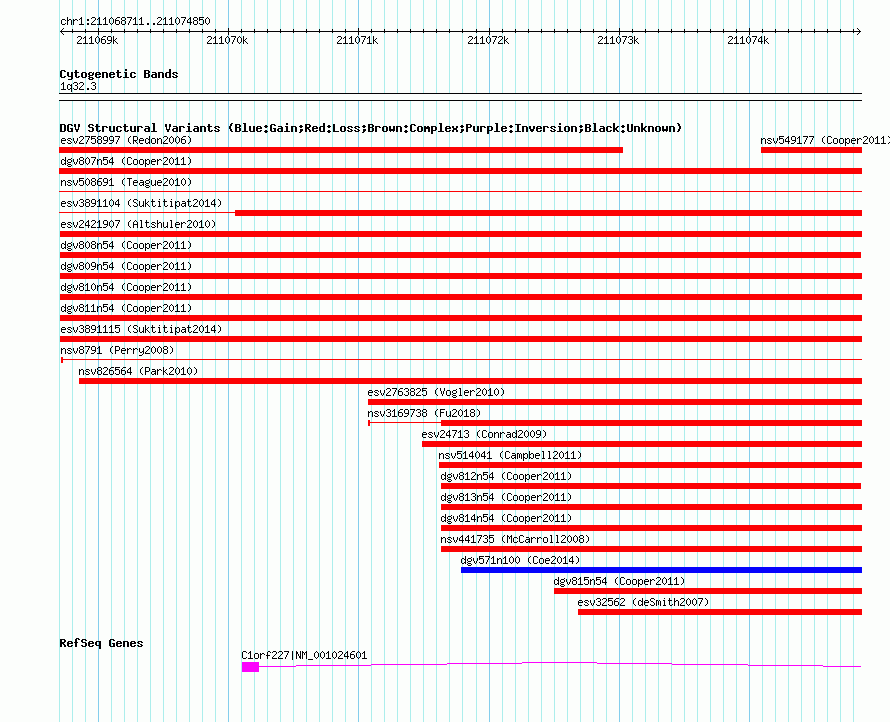Select nsv441735 (McCarroll2008) label

coord(515,539)
